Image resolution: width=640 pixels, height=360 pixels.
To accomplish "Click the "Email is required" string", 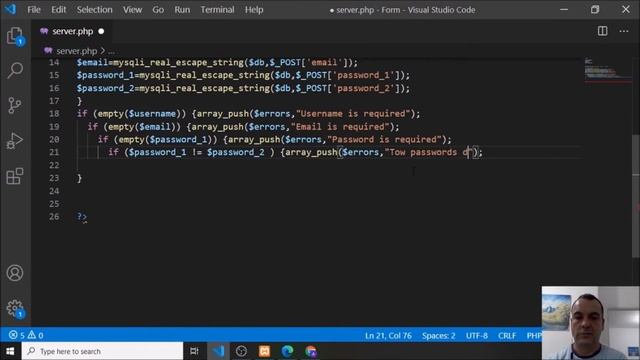I will point(340,127).
